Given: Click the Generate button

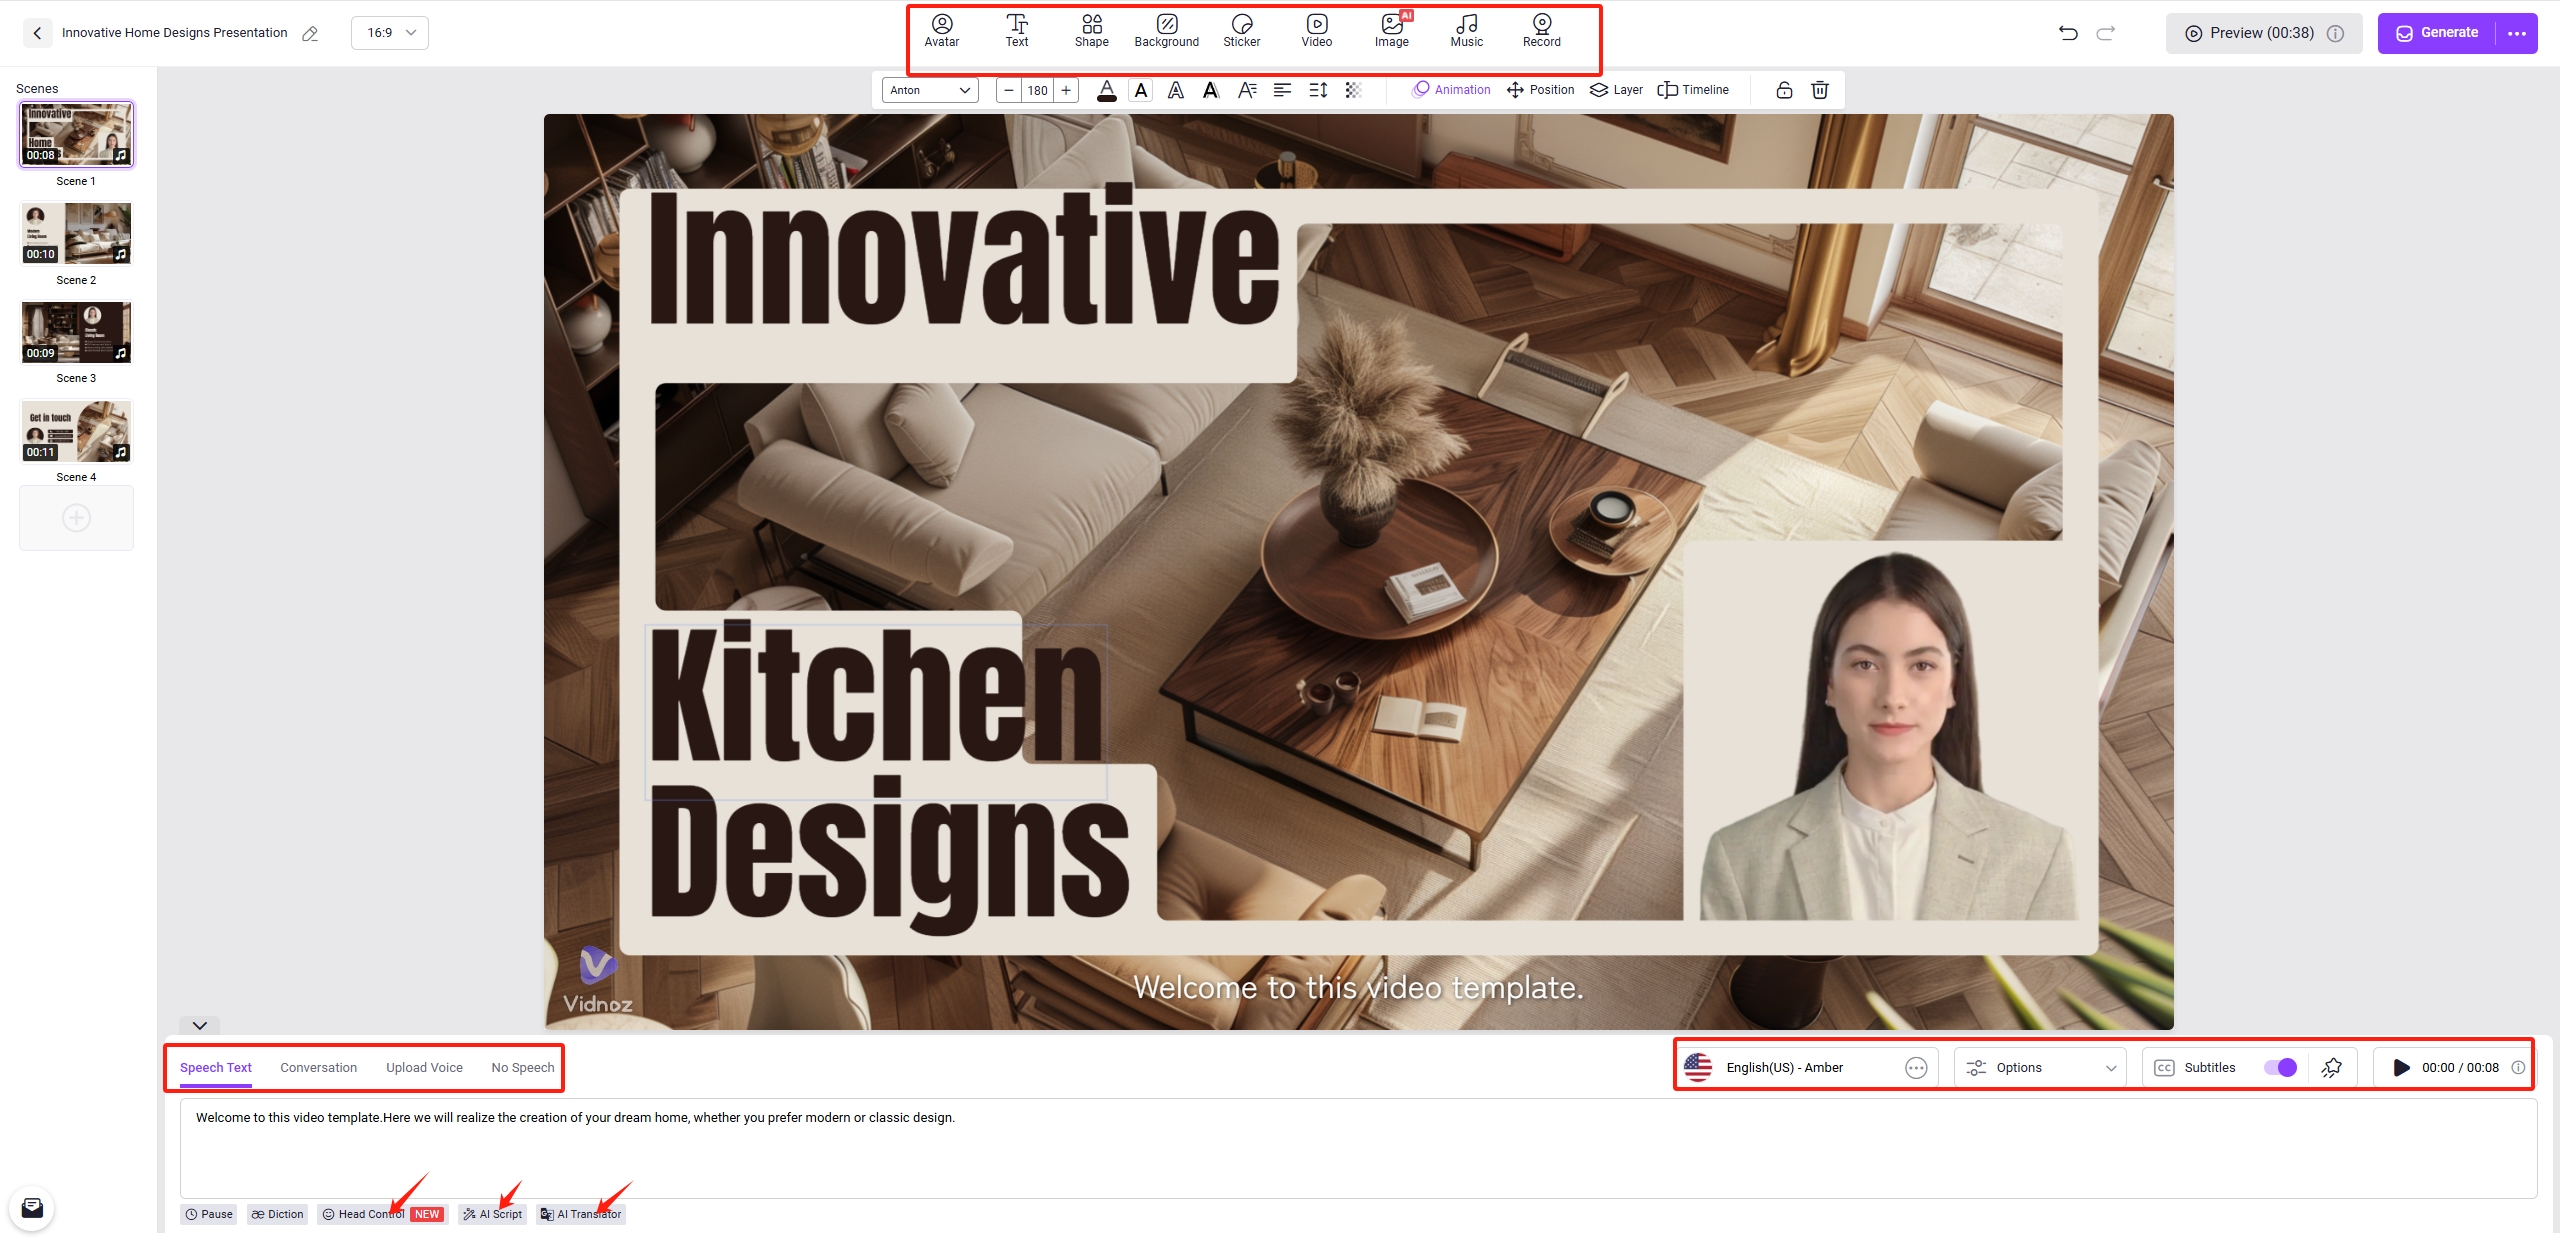Looking at the screenshot, I should pyautogui.click(x=2438, y=31).
